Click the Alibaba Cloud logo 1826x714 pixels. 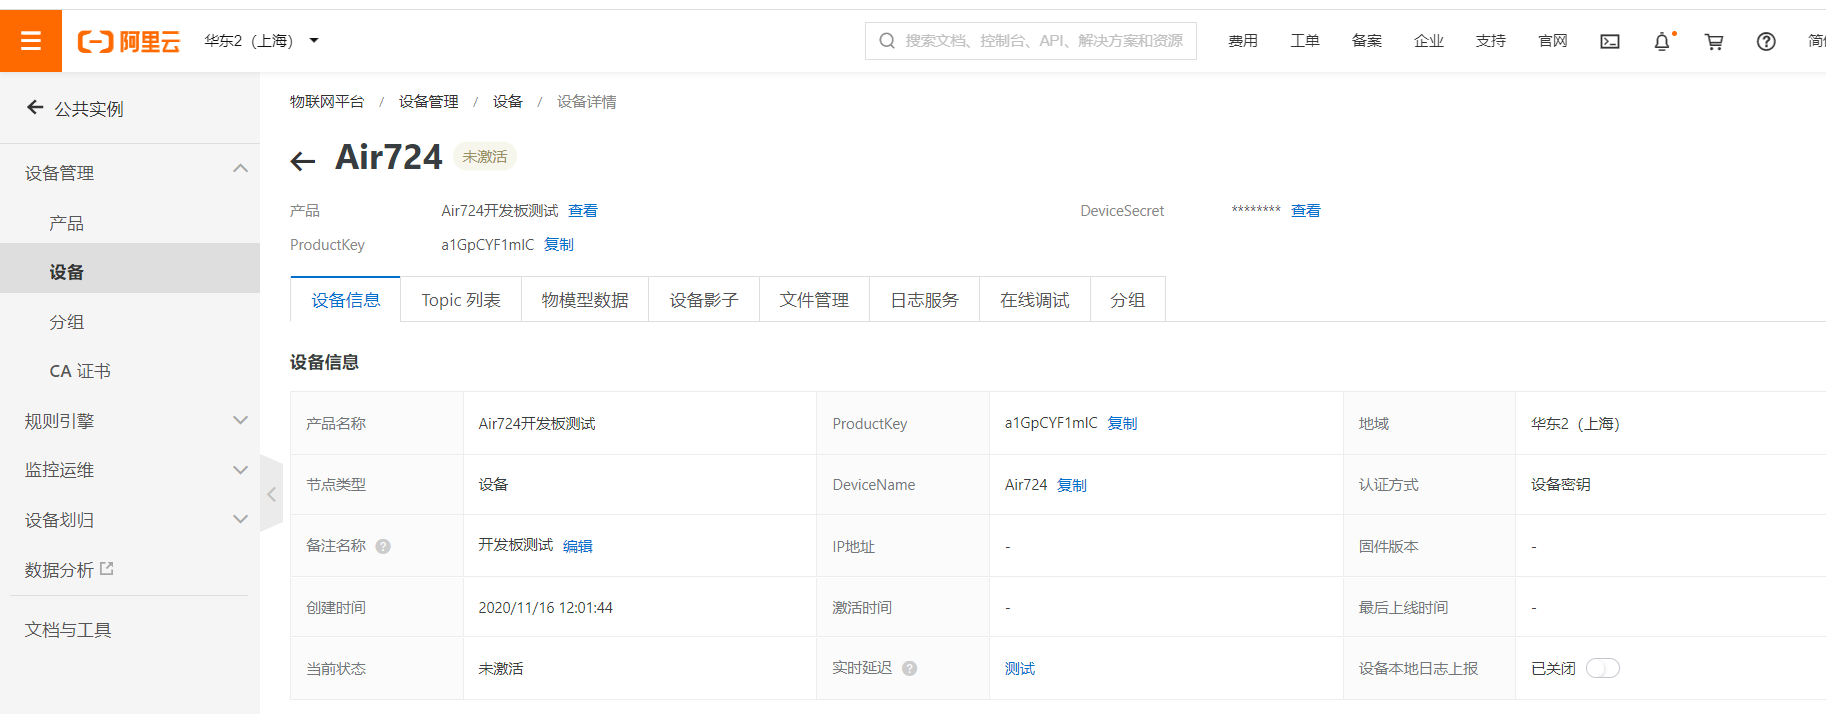click(129, 41)
